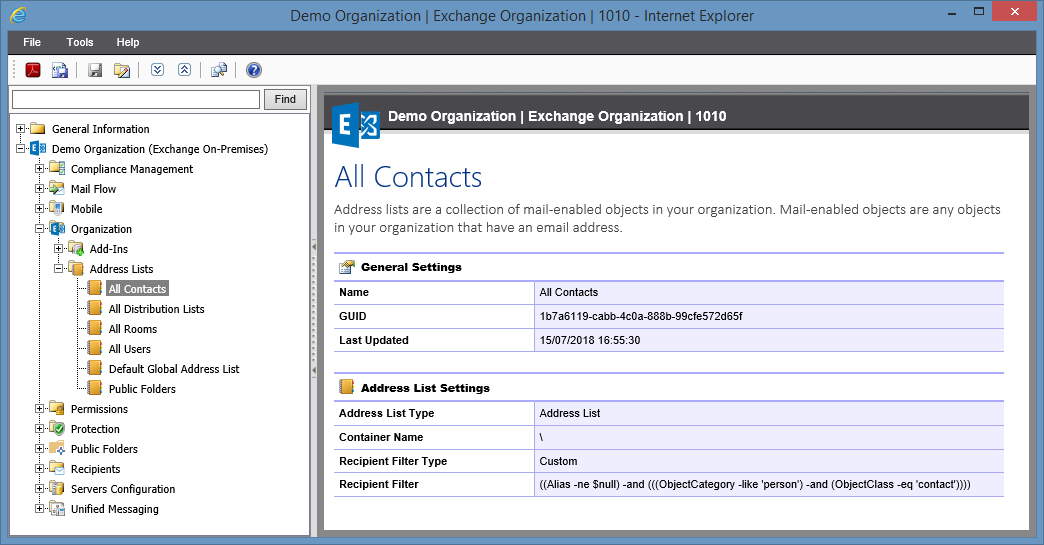Select the Organization tree label
The width and height of the screenshot is (1044, 545).
pyautogui.click(x=101, y=229)
